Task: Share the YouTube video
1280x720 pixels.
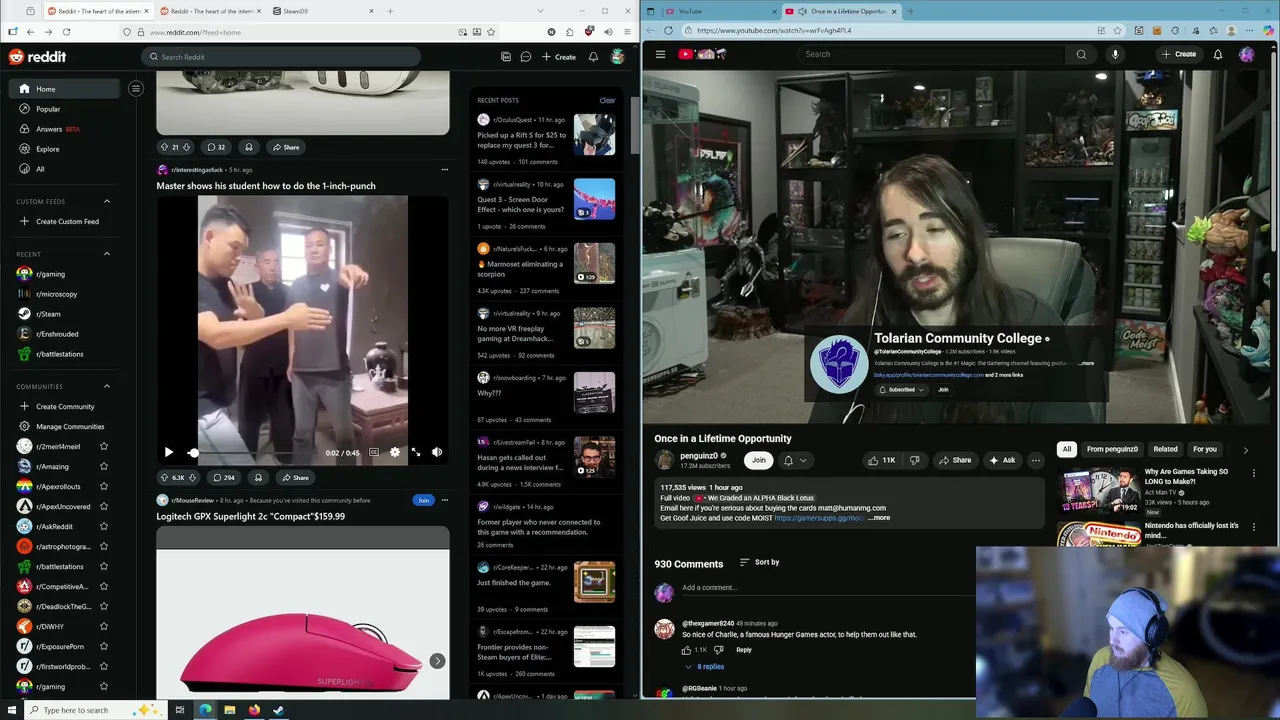Action: click(955, 460)
